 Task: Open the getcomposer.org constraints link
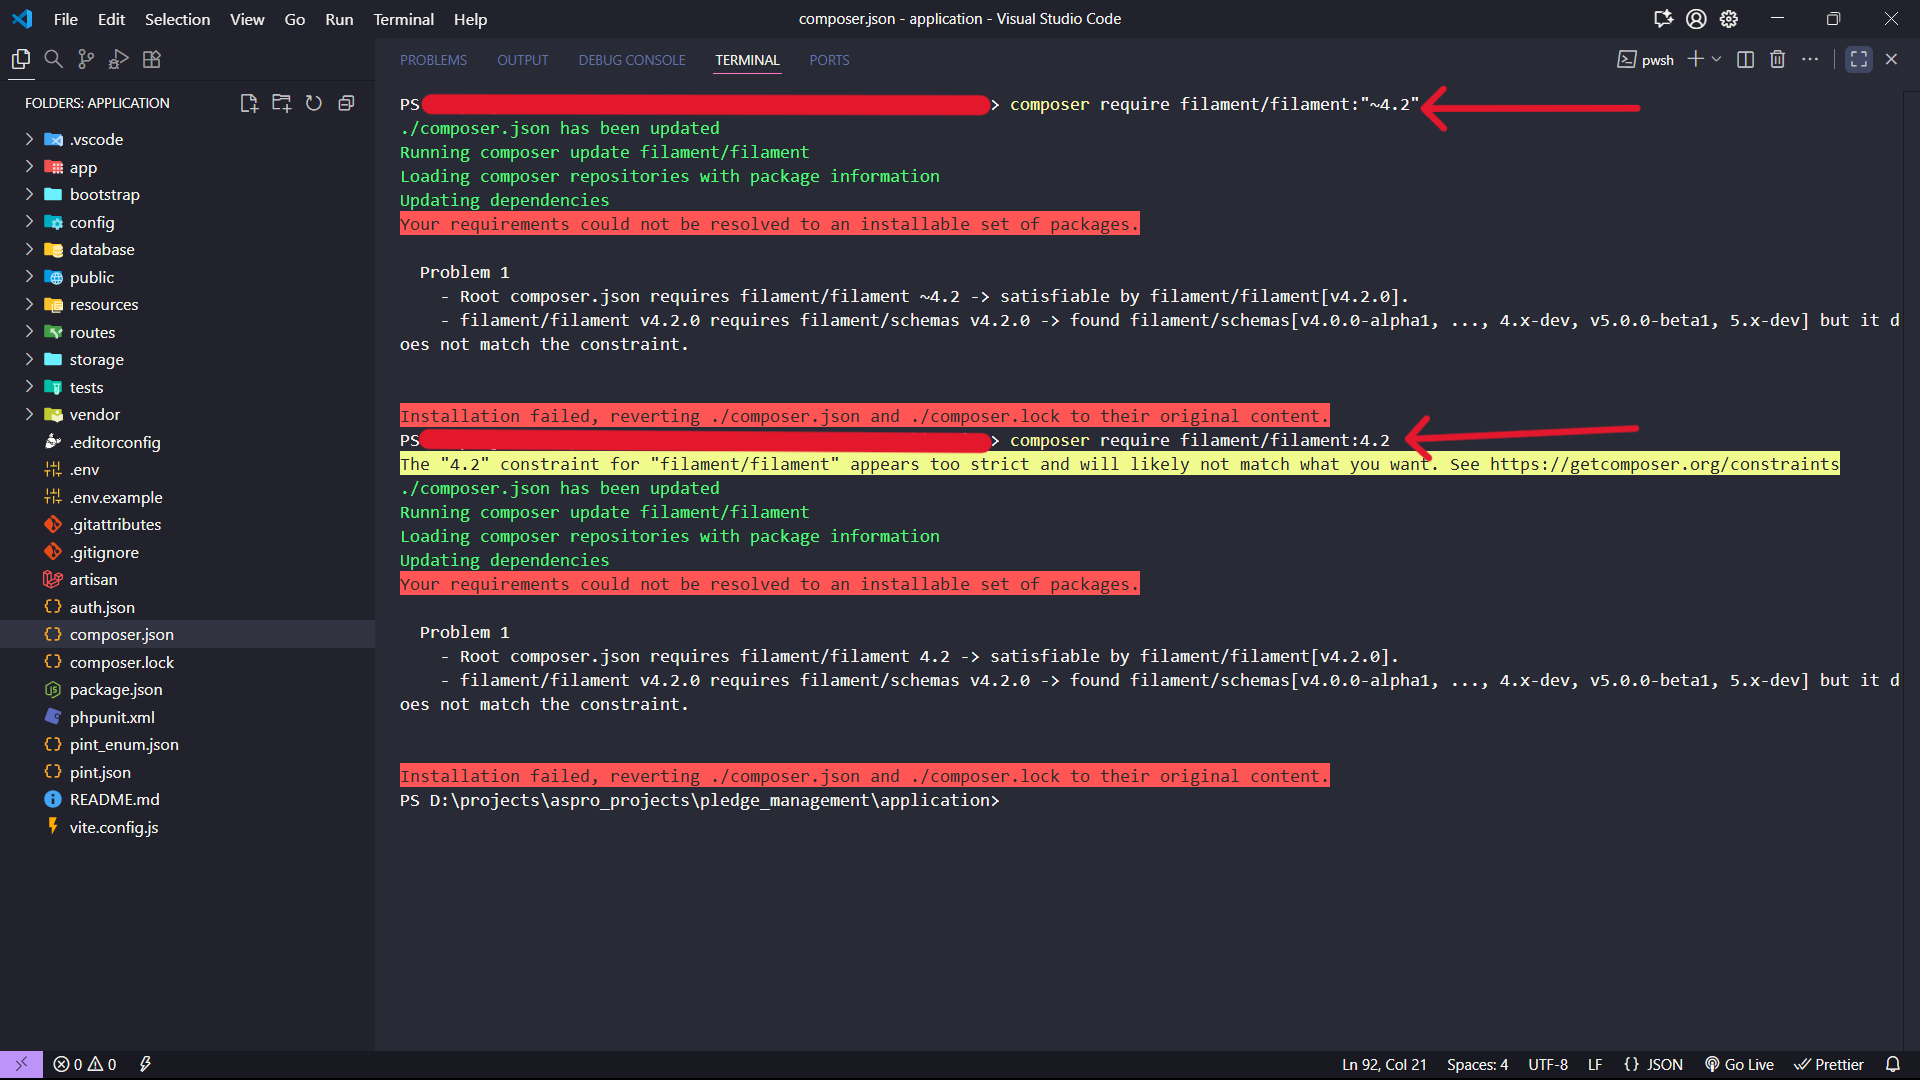[x=1663, y=464]
